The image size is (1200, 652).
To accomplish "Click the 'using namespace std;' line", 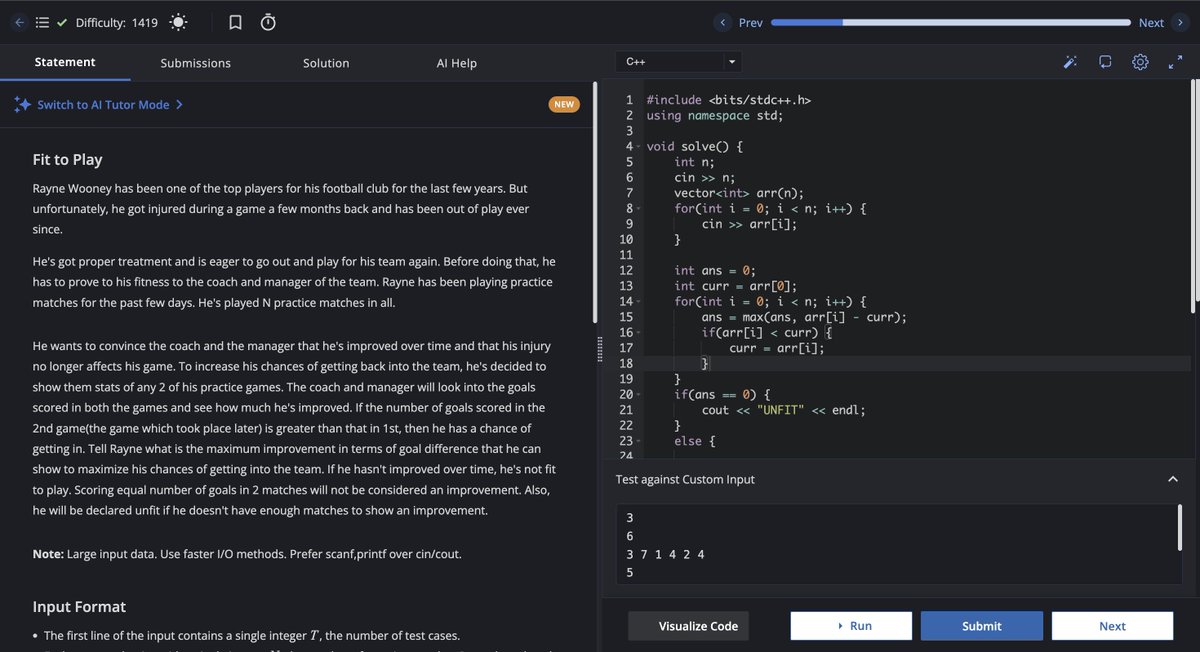I will [x=715, y=116].
